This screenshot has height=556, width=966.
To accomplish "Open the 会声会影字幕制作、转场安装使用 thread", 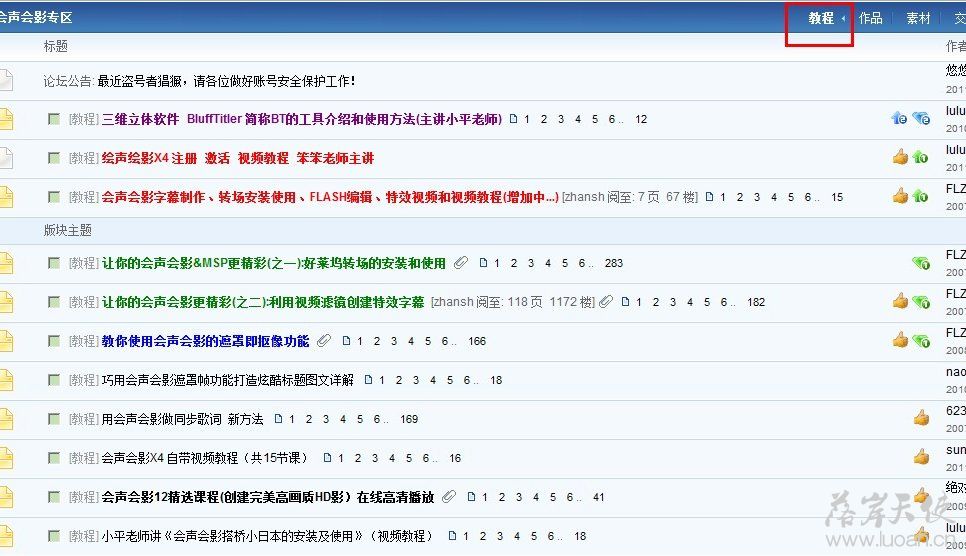I will 330,197.
